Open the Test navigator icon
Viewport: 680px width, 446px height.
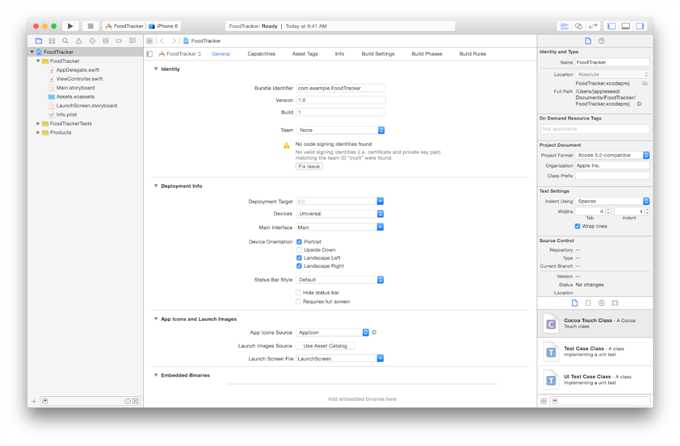[92, 41]
